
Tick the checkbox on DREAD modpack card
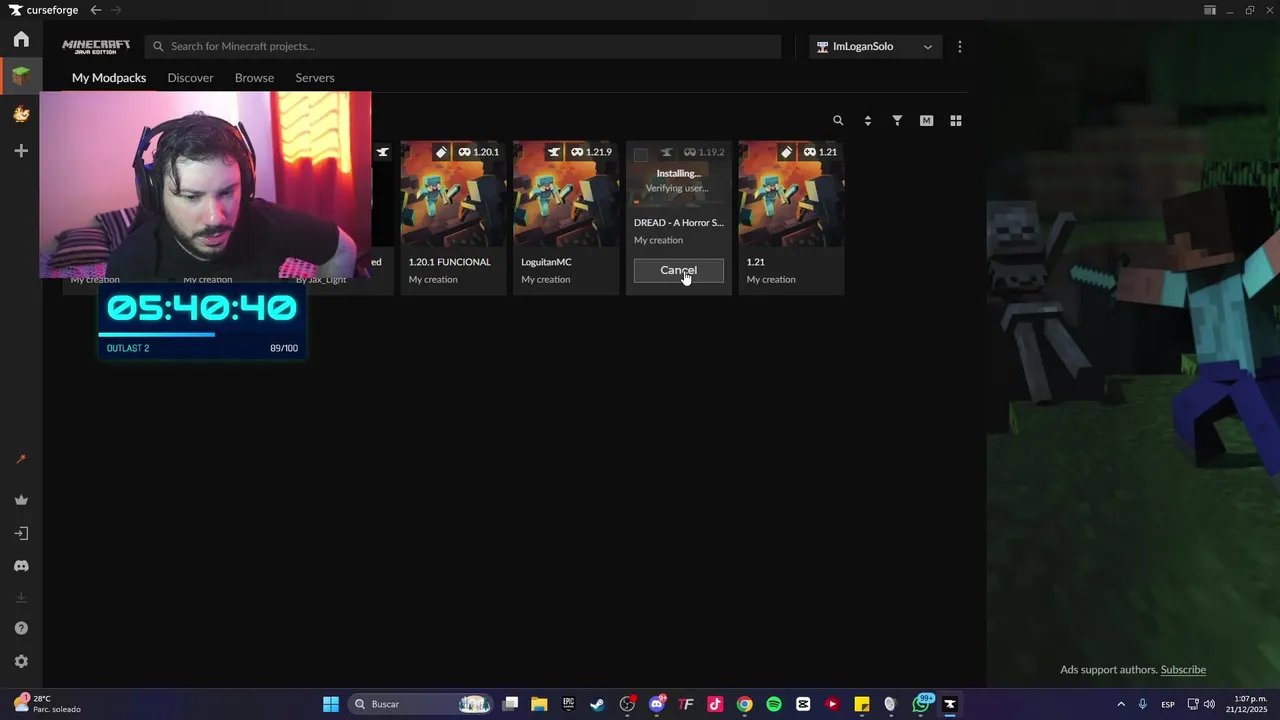(x=641, y=155)
